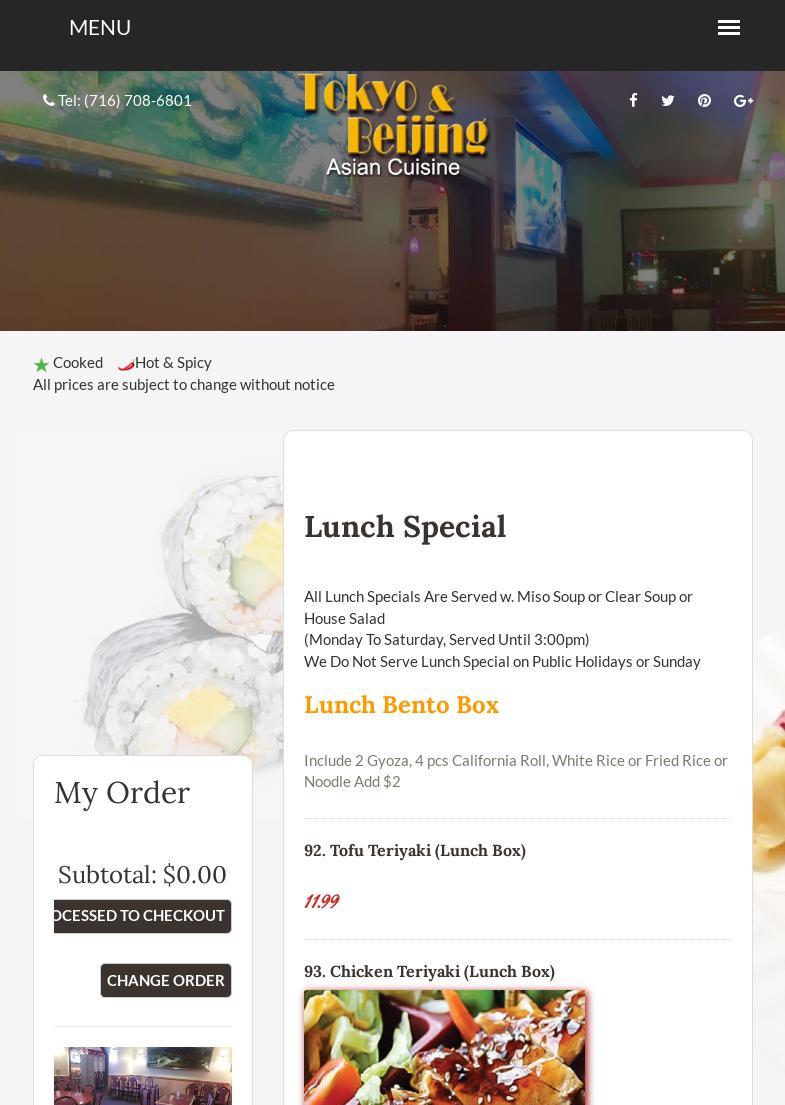Select 92. Tofu Teriyaki (Lunch Box)
The height and width of the screenshot is (1105, 785).
pyautogui.click(x=415, y=851)
